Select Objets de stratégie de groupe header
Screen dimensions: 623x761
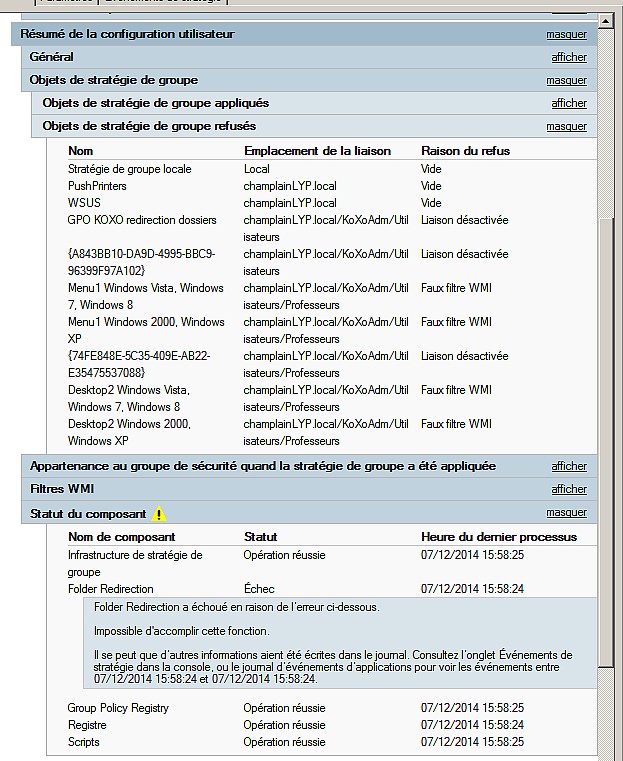coord(309,80)
